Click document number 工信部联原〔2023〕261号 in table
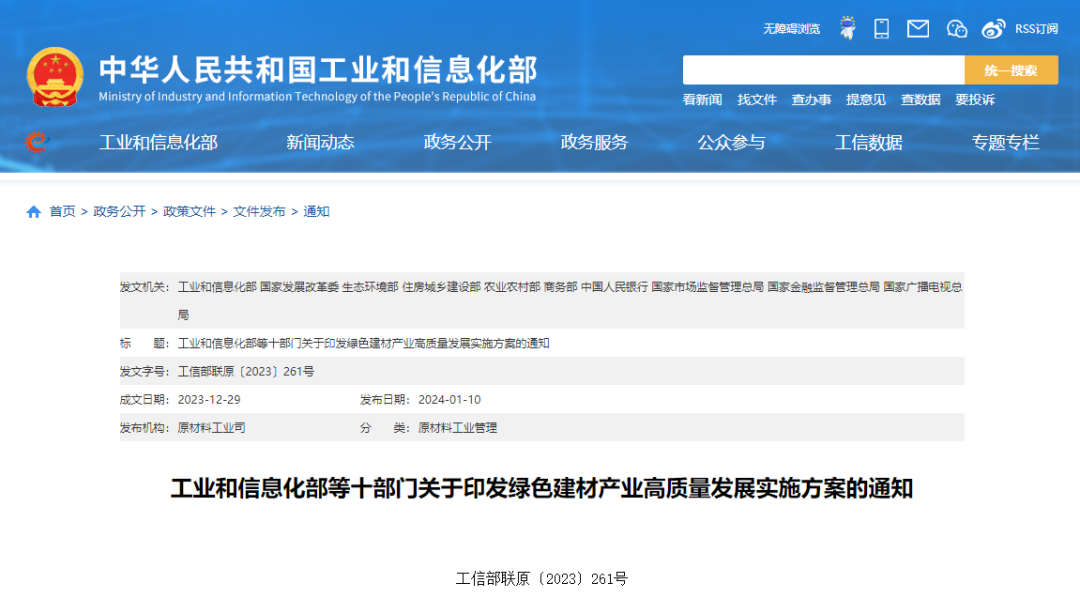Image resolution: width=1080 pixels, height=614 pixels. (x=246, y=371)
